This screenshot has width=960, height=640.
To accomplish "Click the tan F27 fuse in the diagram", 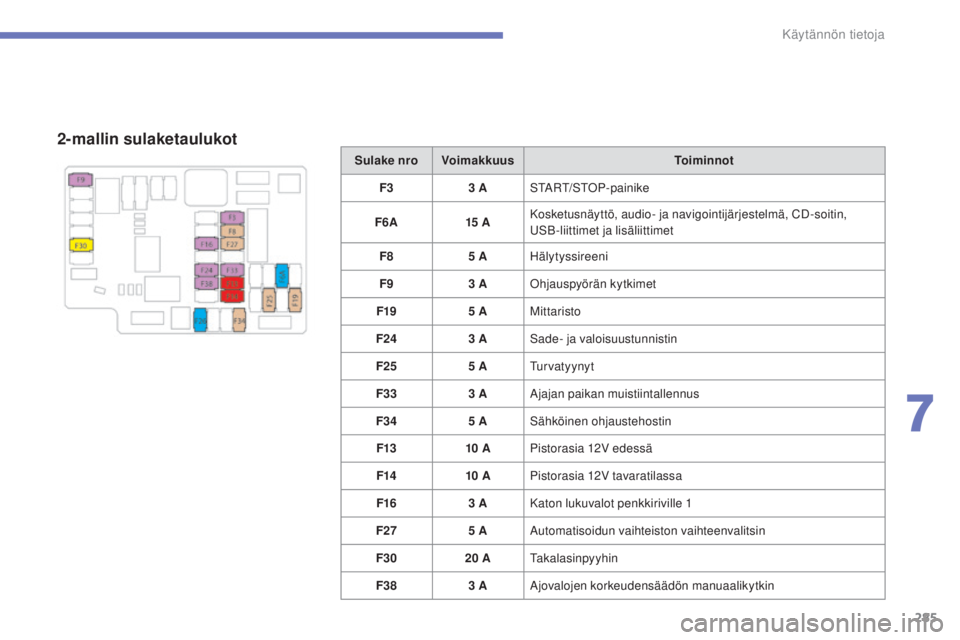I will pyautogui.click(x=232, y=244).
